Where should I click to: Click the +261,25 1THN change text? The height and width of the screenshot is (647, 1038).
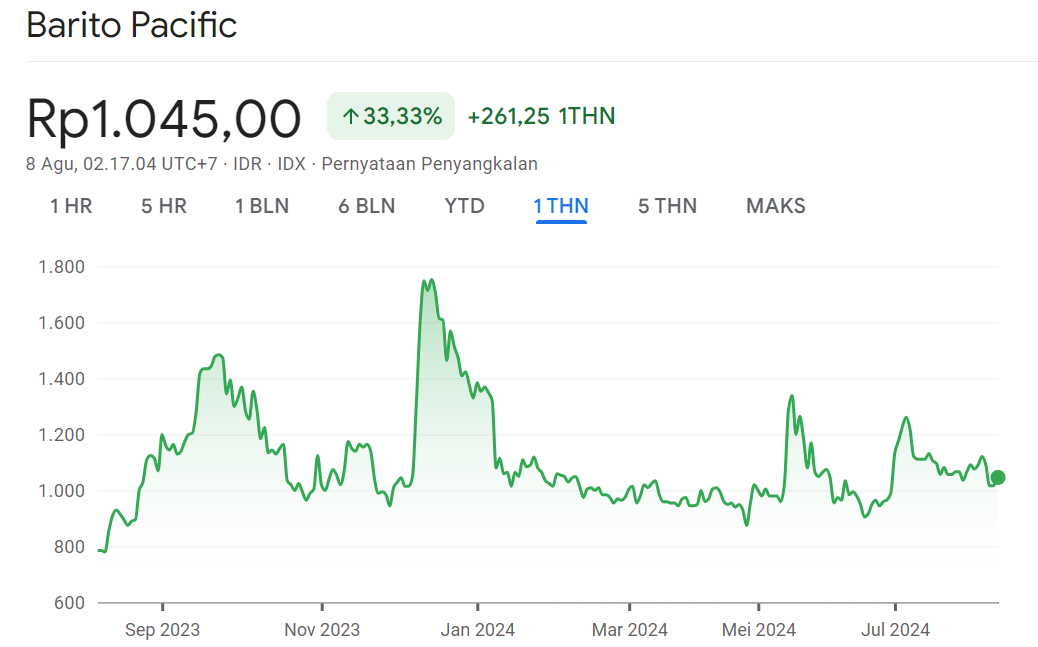(x=542, y=116)
